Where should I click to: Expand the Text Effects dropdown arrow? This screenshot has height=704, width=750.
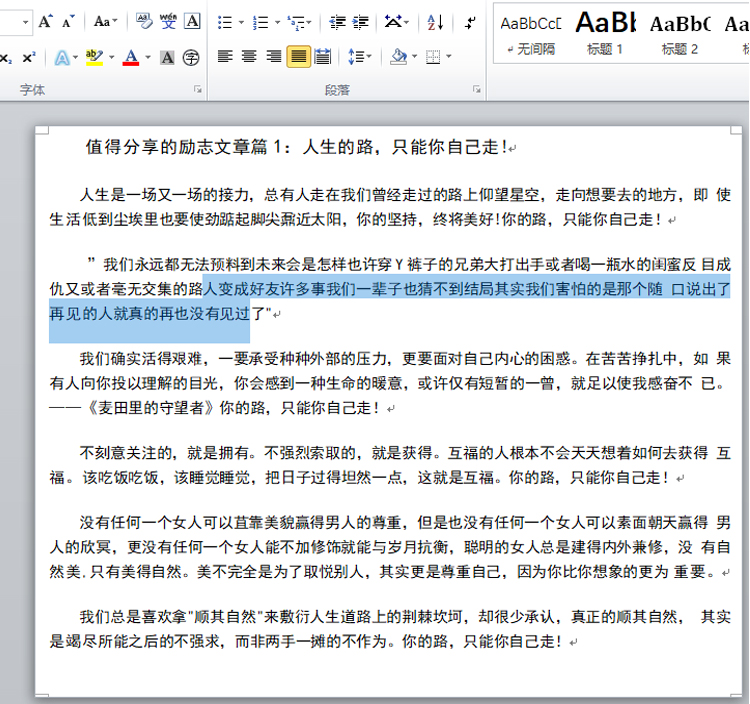coord(76,57)
